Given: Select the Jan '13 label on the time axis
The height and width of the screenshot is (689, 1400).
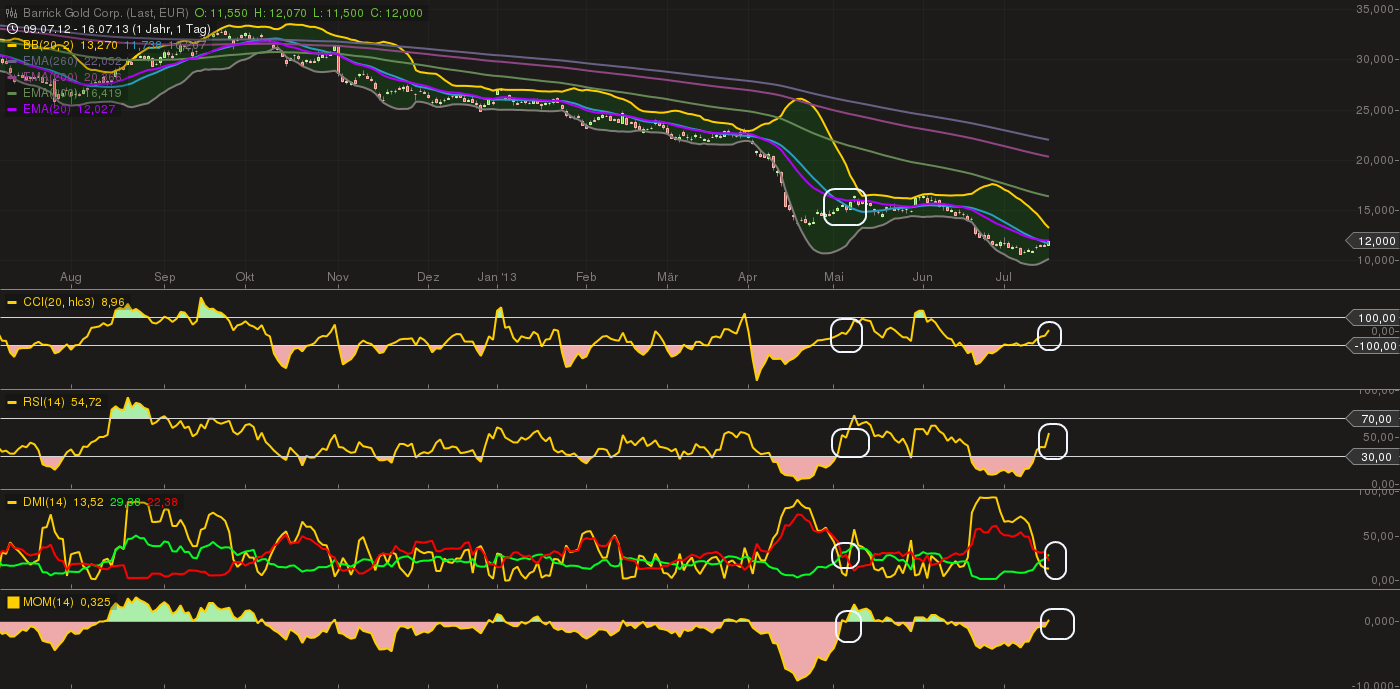Looking at the screenshot, I should [x=497, y=277].
